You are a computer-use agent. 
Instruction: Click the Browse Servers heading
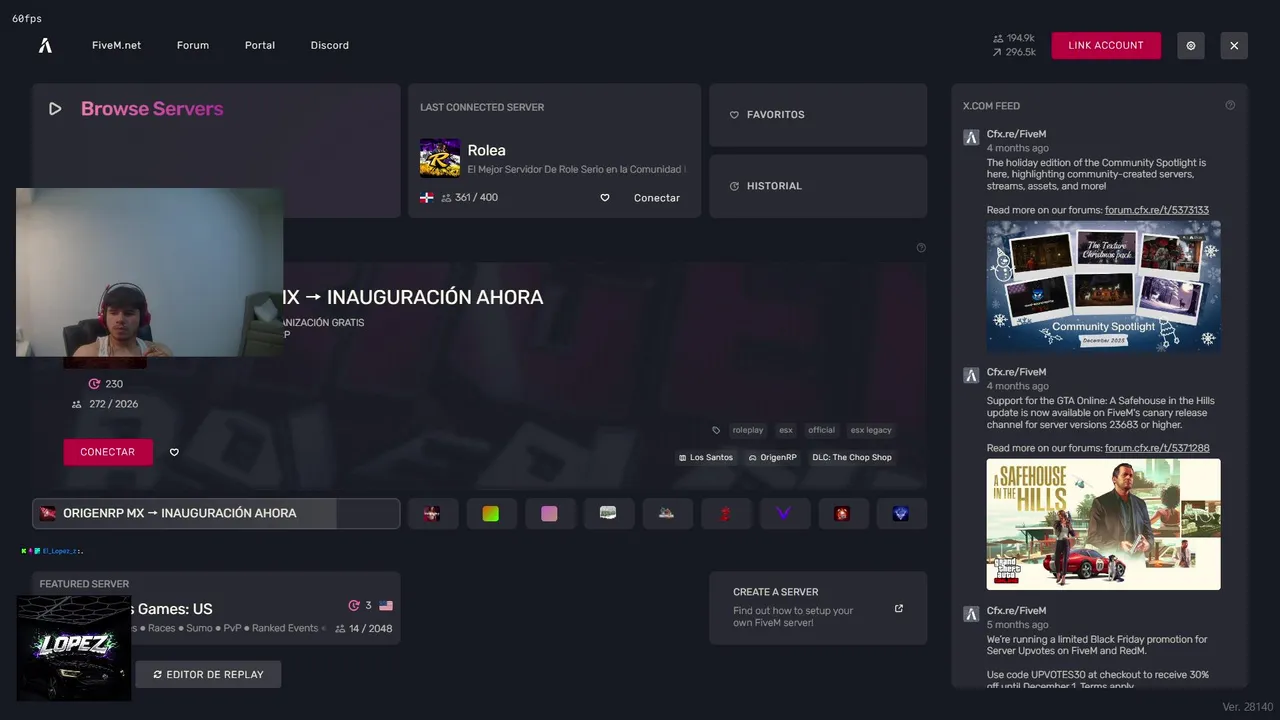coord(152,109)
